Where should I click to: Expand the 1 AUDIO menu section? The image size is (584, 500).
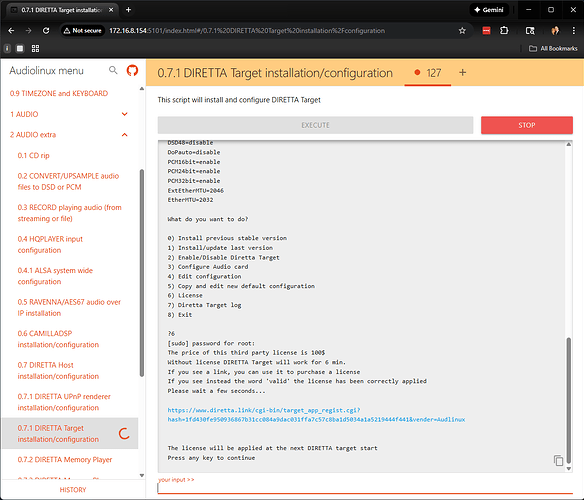pos(69,114)
